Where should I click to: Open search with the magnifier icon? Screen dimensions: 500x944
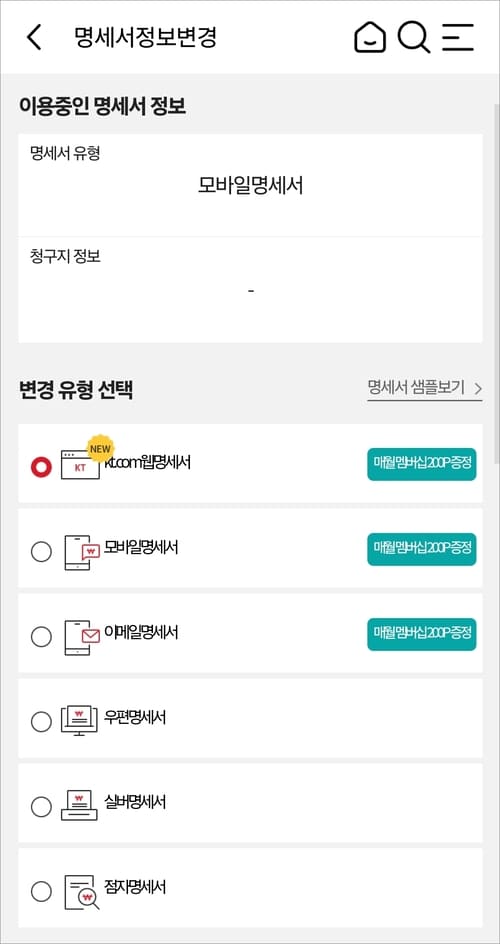[414, 37]
